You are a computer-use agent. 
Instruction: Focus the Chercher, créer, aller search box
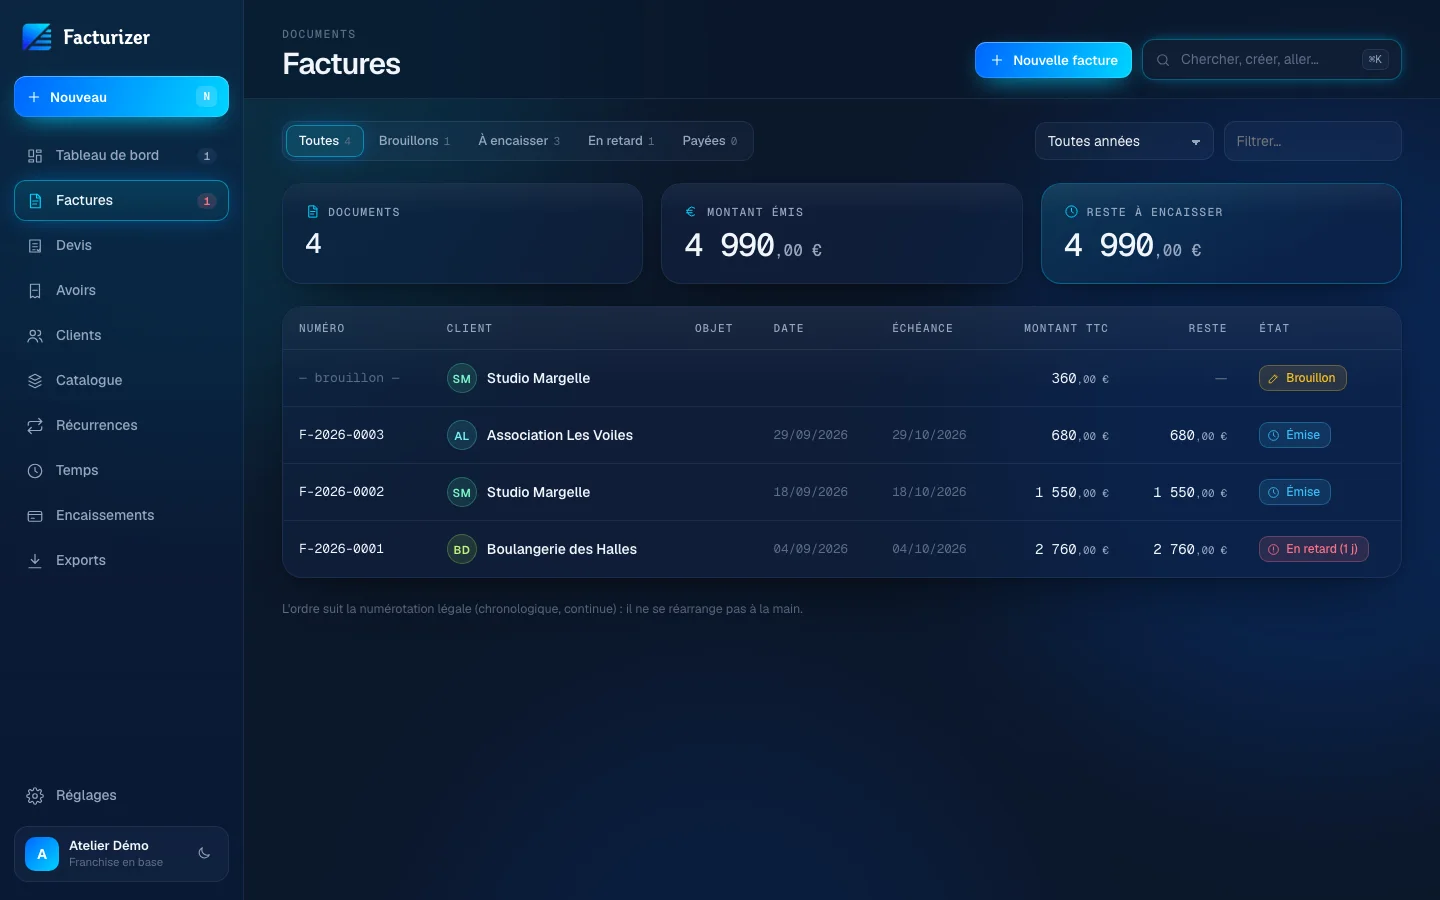(1271, 60)
